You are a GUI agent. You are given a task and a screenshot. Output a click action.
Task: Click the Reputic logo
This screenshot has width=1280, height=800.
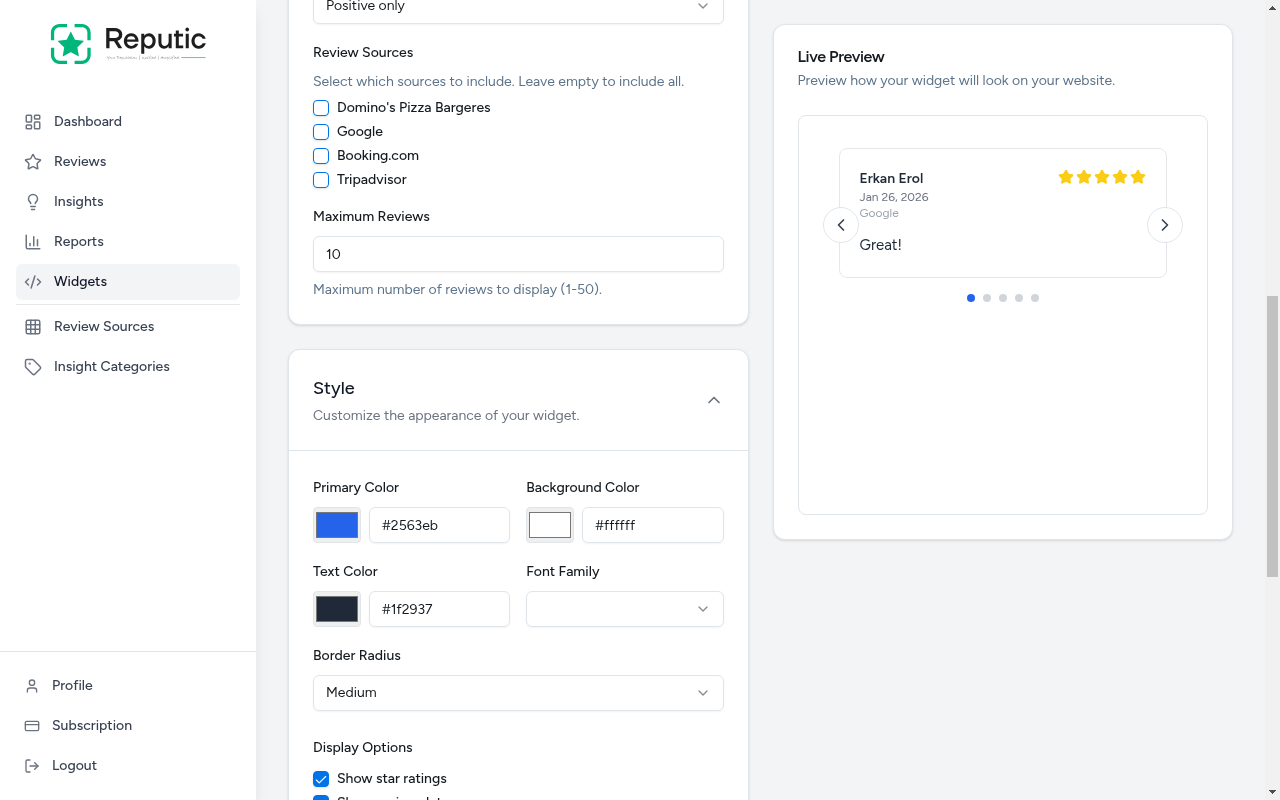128,43
